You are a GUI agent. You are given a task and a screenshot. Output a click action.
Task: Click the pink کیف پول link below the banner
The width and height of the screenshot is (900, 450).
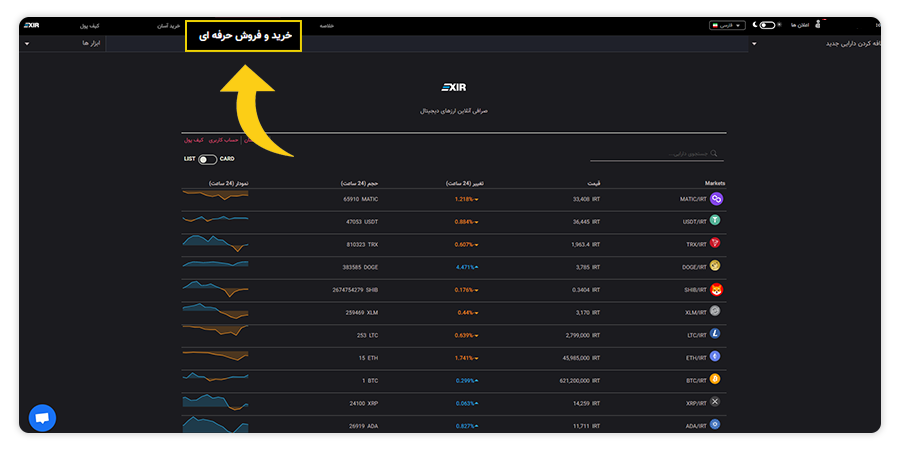coord(193,140)
